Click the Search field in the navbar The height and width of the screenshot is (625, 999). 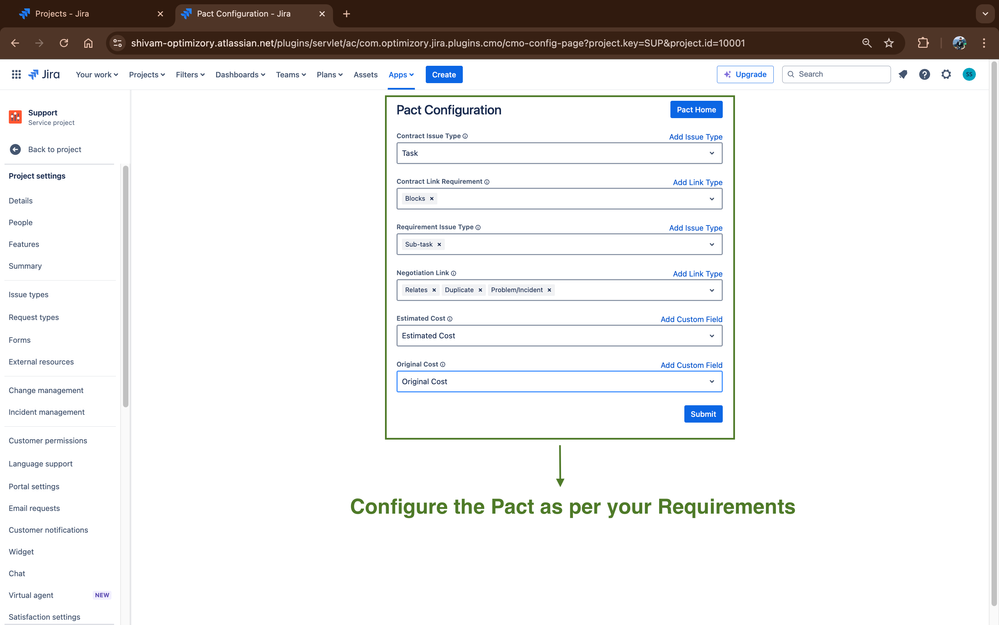(836, 74)
